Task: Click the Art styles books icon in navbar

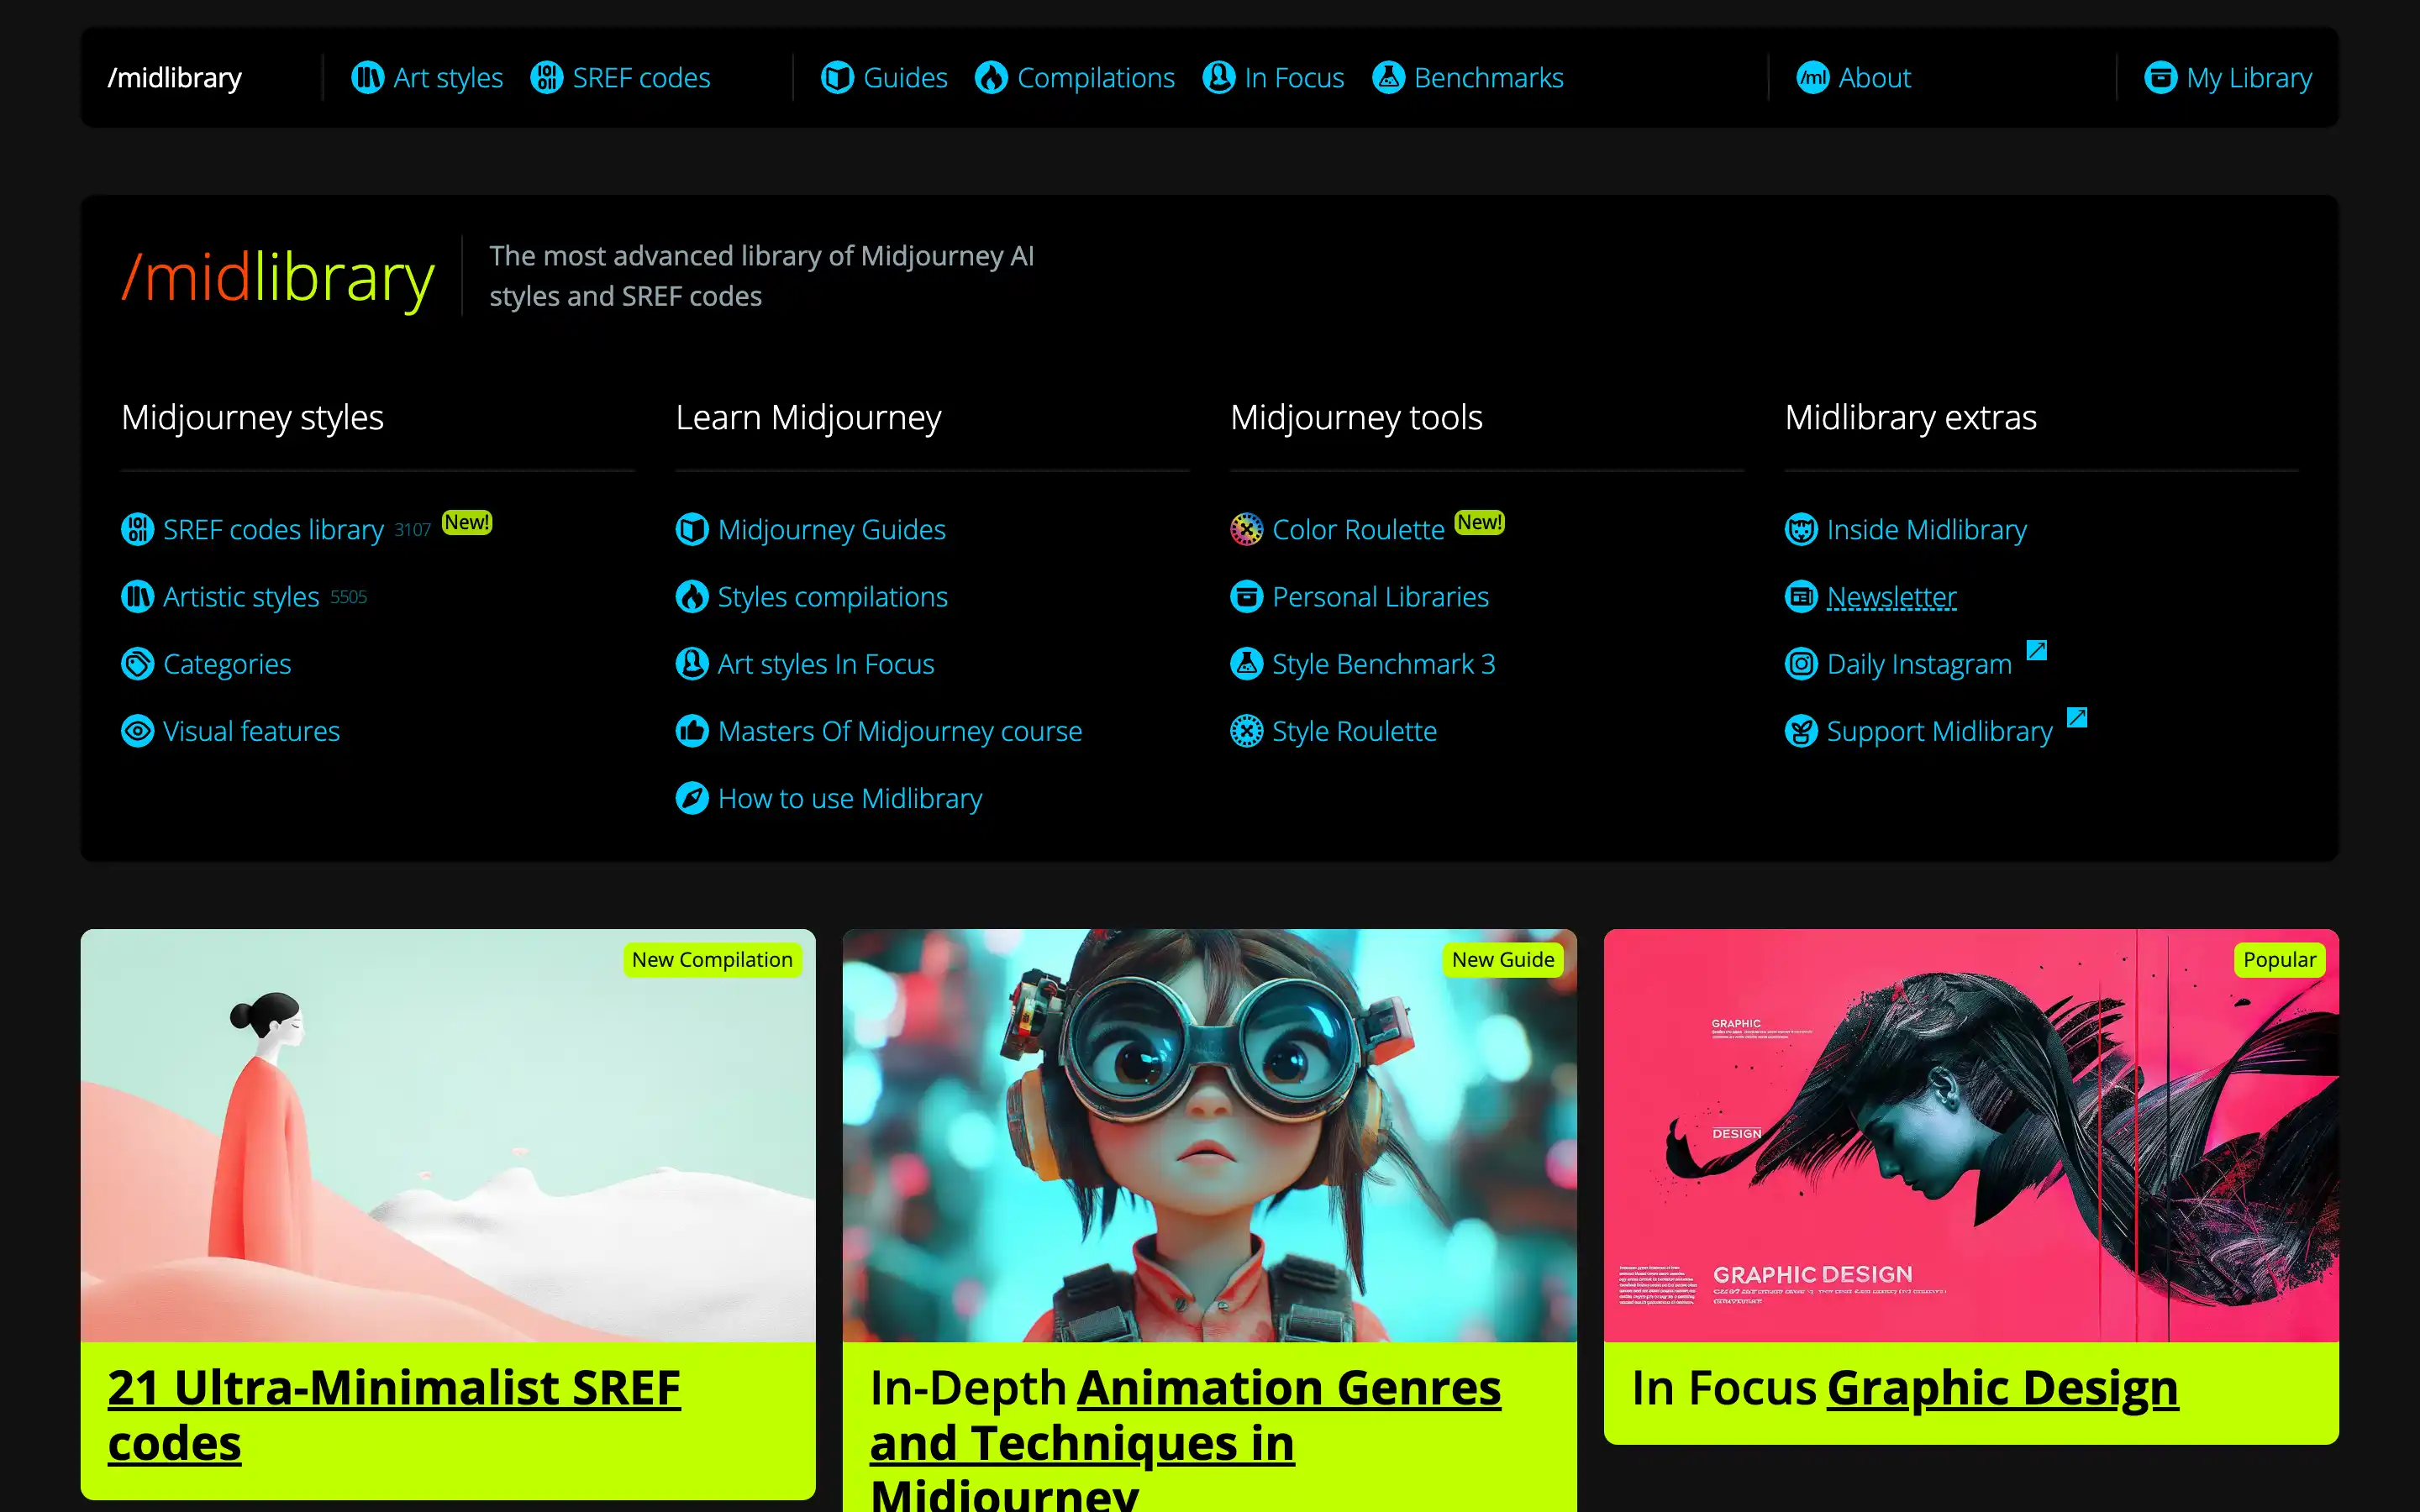Action: 367,77
